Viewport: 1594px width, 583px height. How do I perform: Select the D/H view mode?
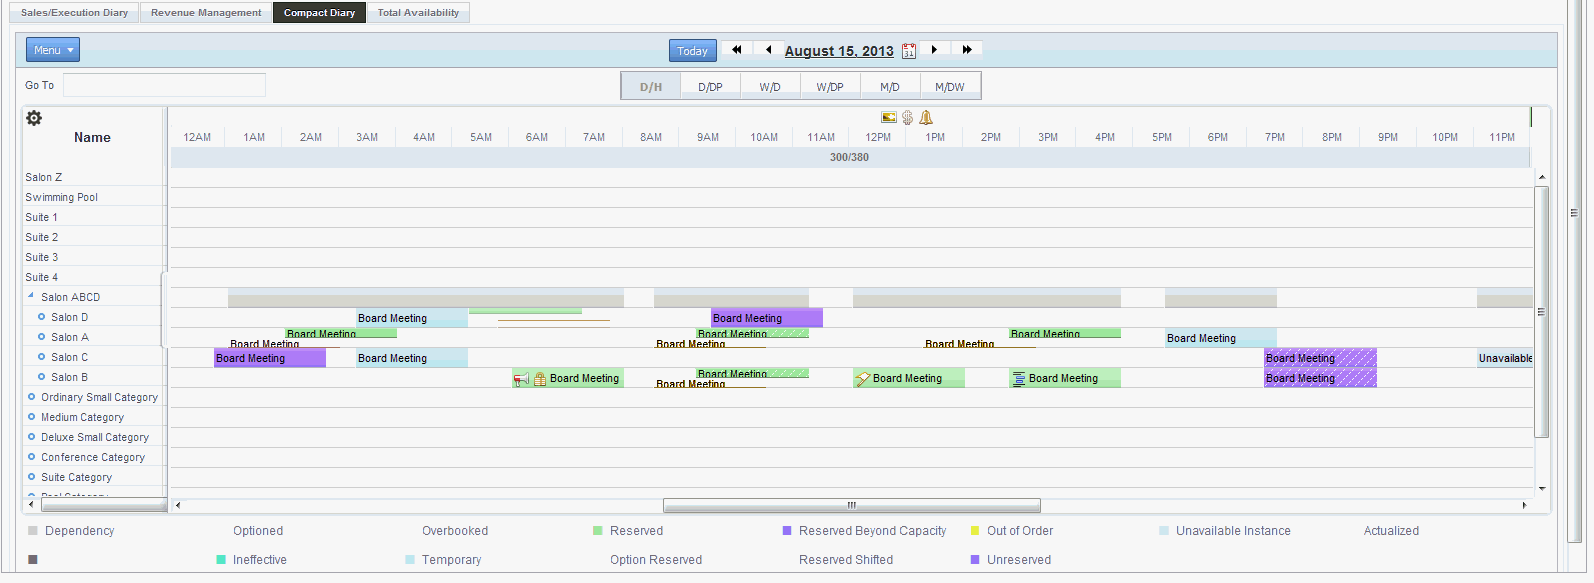[x=651, y=87]
